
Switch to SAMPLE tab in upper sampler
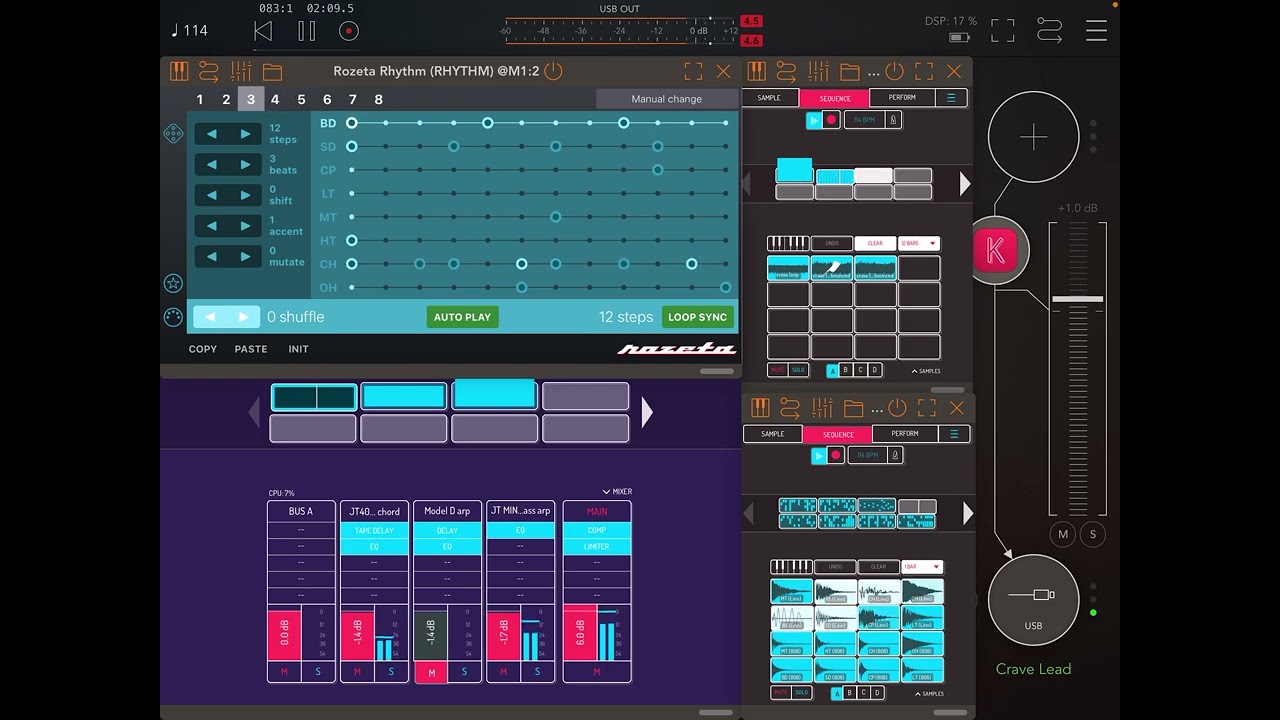click(x=769, y=98)
